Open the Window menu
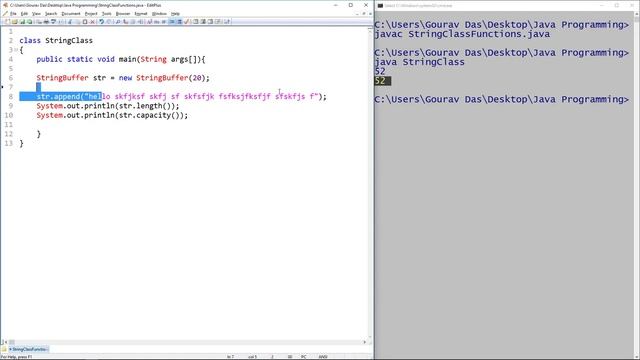 159,13
